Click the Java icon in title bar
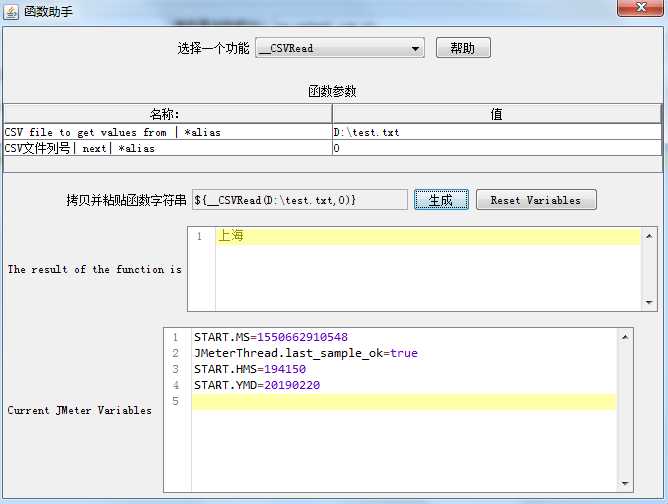Viewport: 668px width, 504px height. [11, 11]
